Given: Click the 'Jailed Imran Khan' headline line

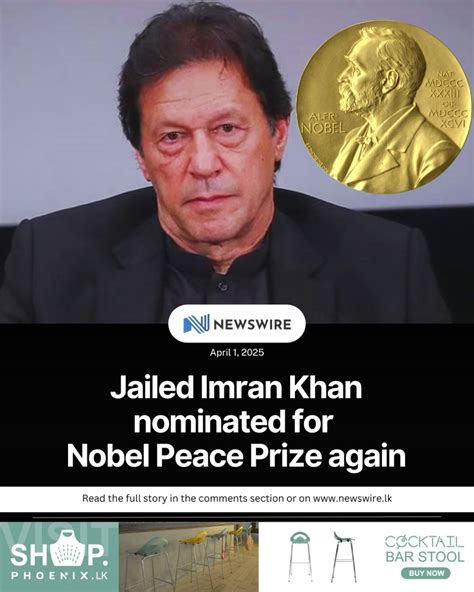Looking at the screenshot, I should [x=236, y=388].
